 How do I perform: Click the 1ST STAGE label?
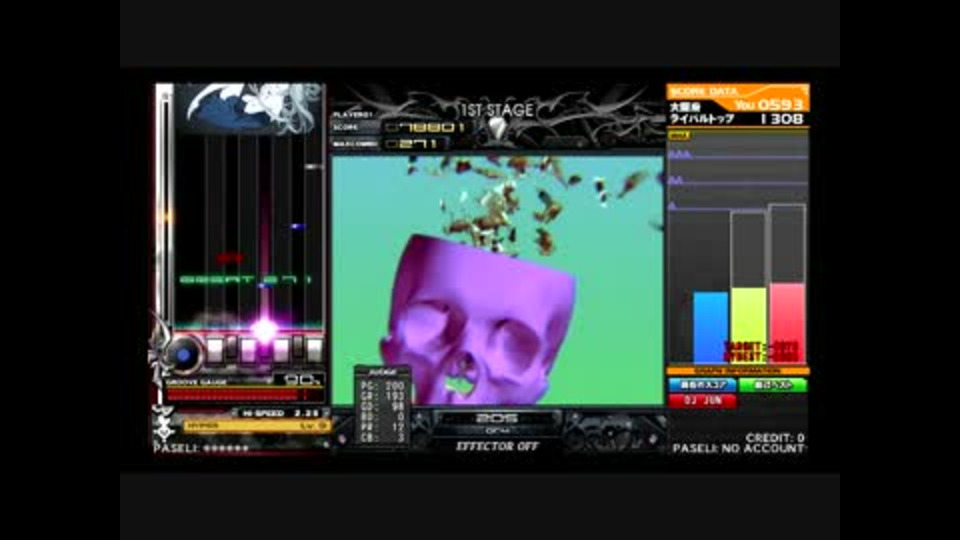coord(497,110)
